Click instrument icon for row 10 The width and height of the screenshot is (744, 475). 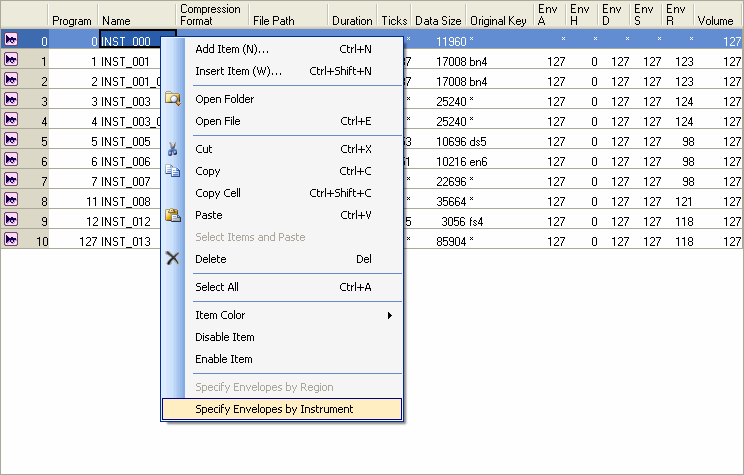pos(12,240)
